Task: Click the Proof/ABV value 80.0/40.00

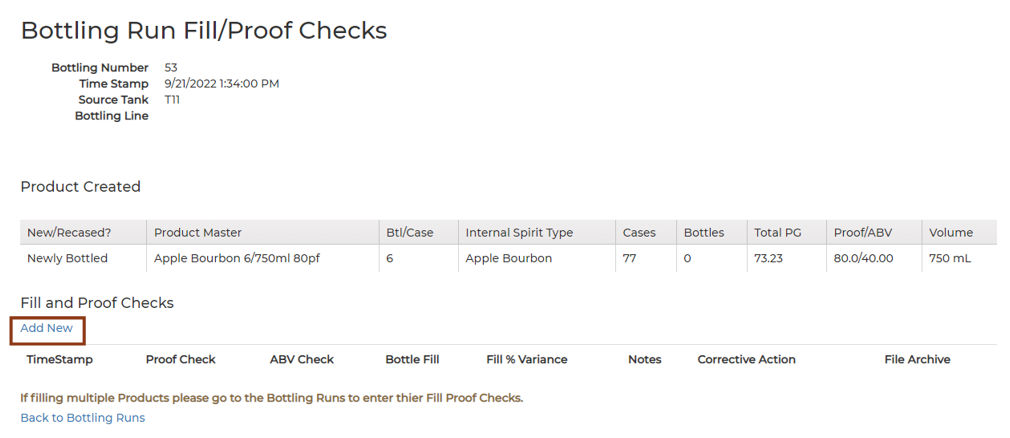Action: [x=863, y=259]
